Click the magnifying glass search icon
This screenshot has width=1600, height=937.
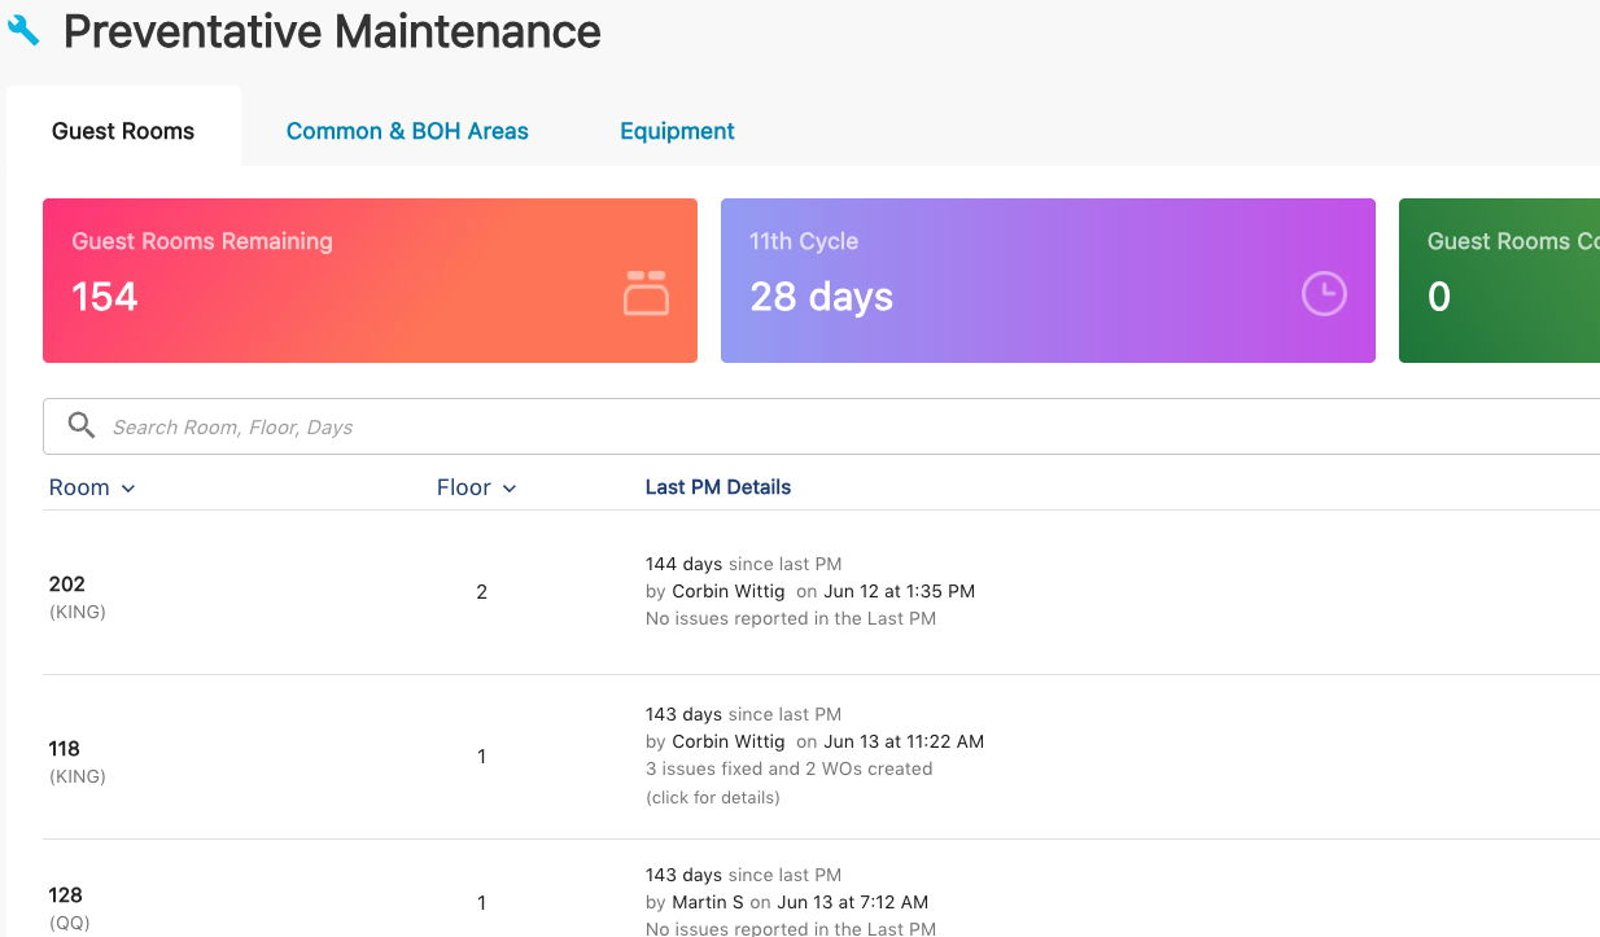coord(81,425)
